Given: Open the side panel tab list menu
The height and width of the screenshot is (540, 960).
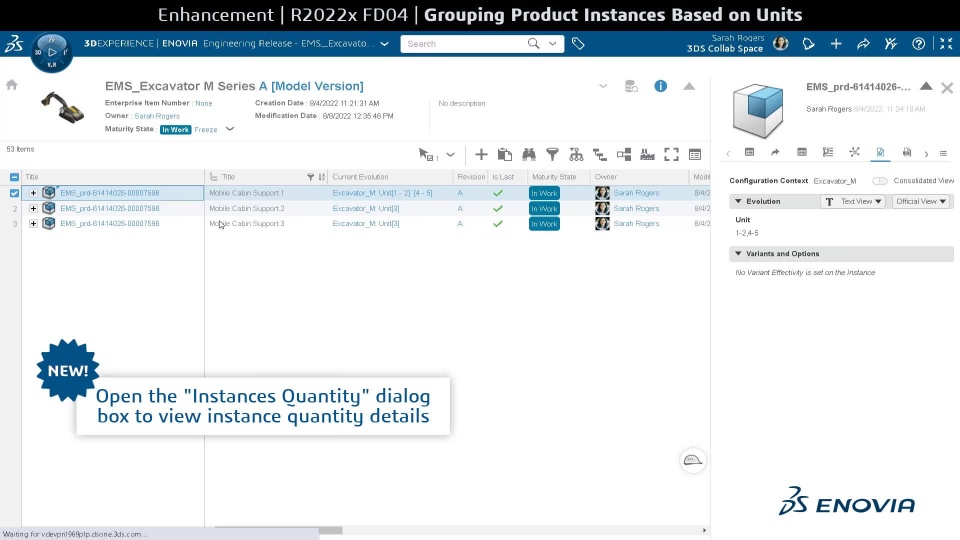Looking at the screenshot, I should [943, 154].
